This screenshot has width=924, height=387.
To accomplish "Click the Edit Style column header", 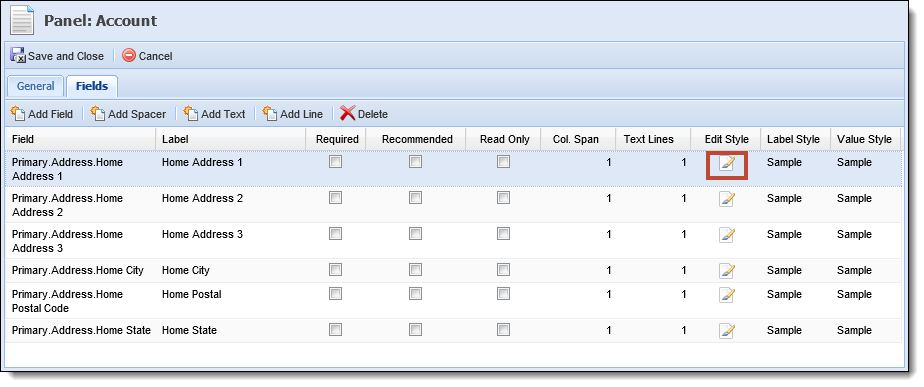I will click(x=726, y=139).
